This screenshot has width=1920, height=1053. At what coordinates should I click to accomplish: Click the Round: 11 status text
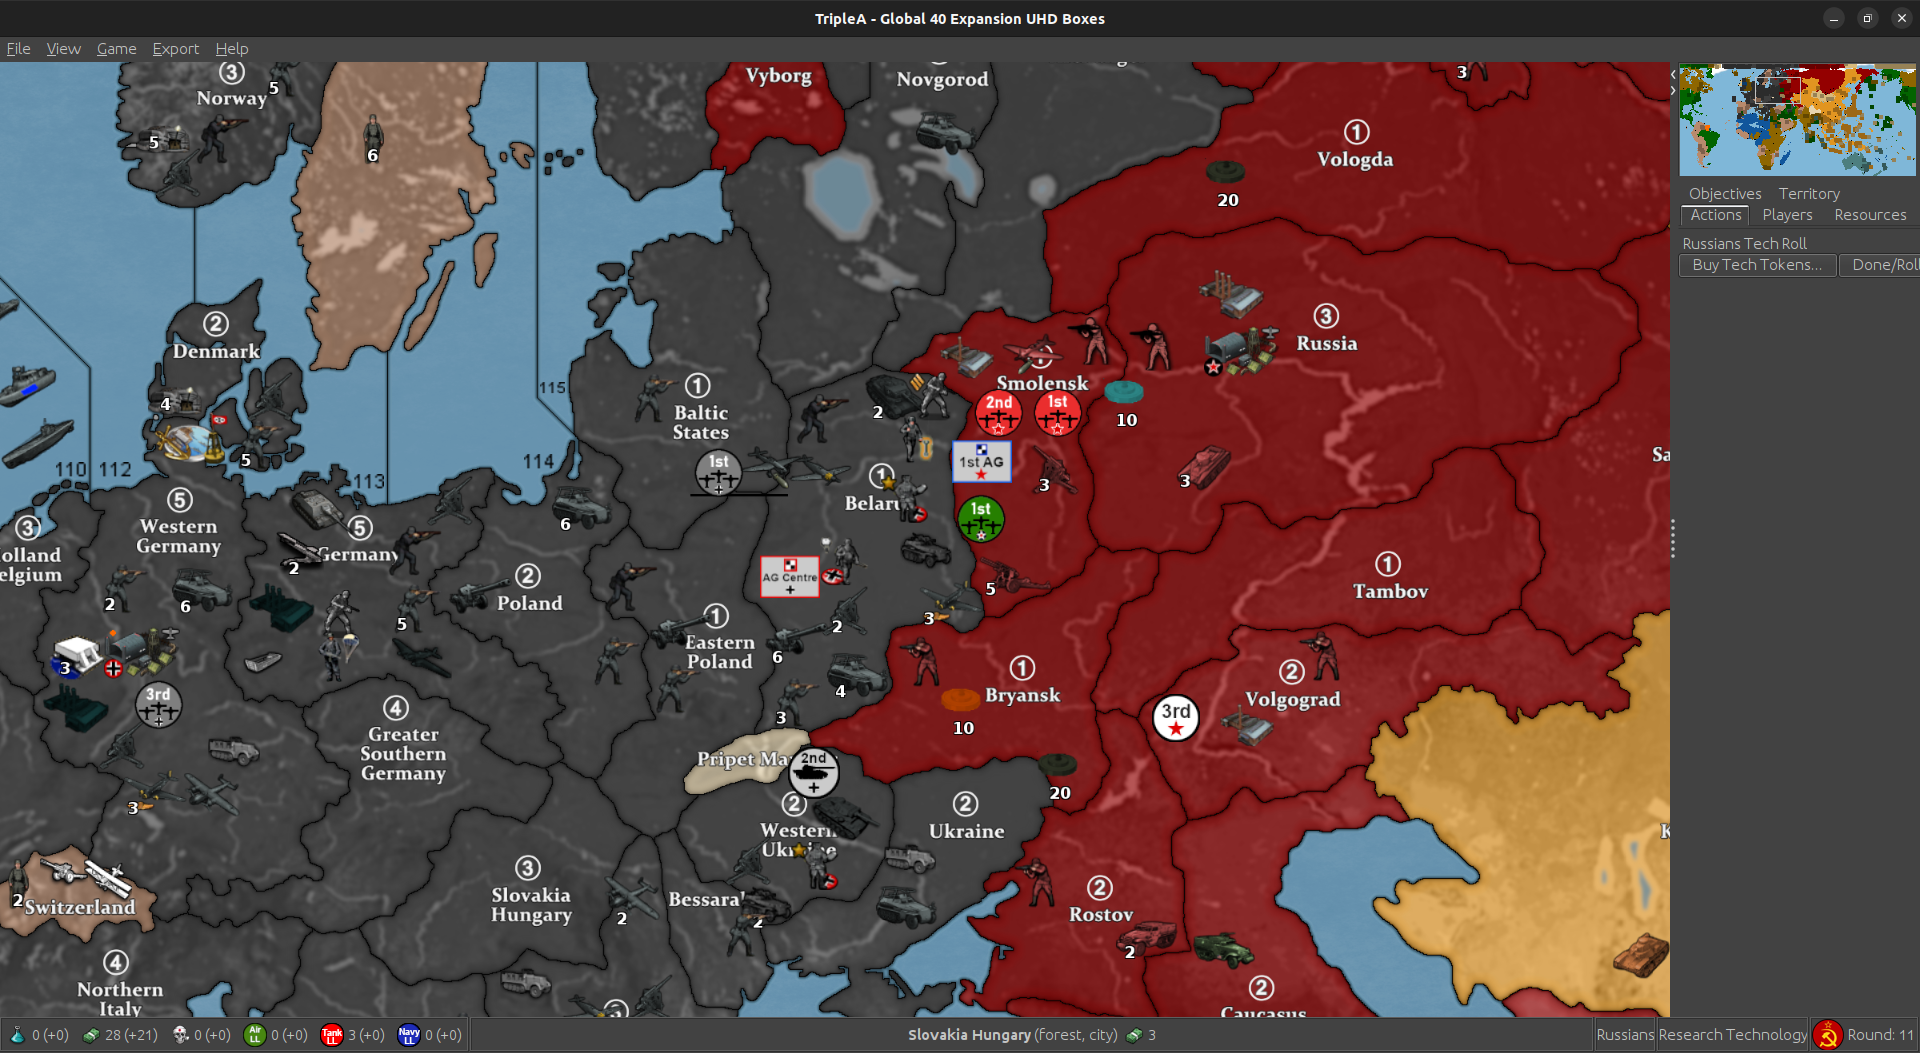pos(1880,1035)
